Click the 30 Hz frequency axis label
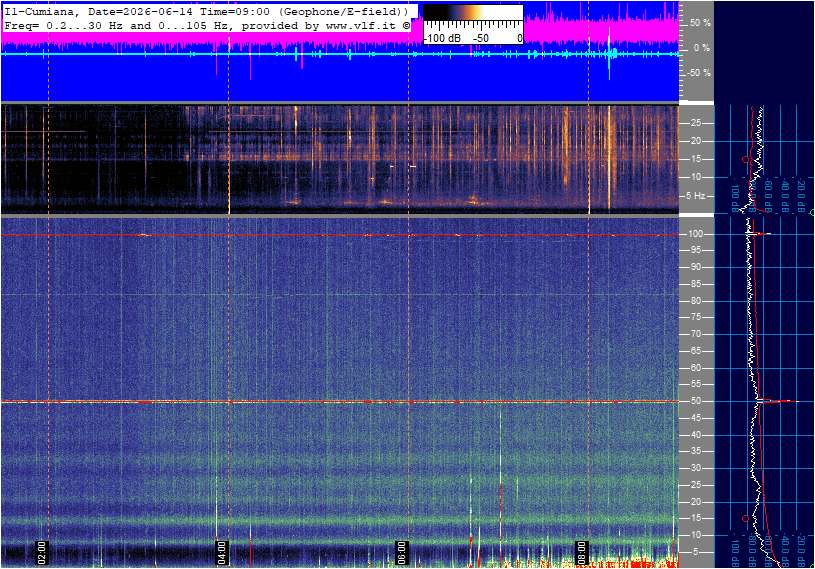Viewport: 815px width, 569px height. click(x=695, y=468)
